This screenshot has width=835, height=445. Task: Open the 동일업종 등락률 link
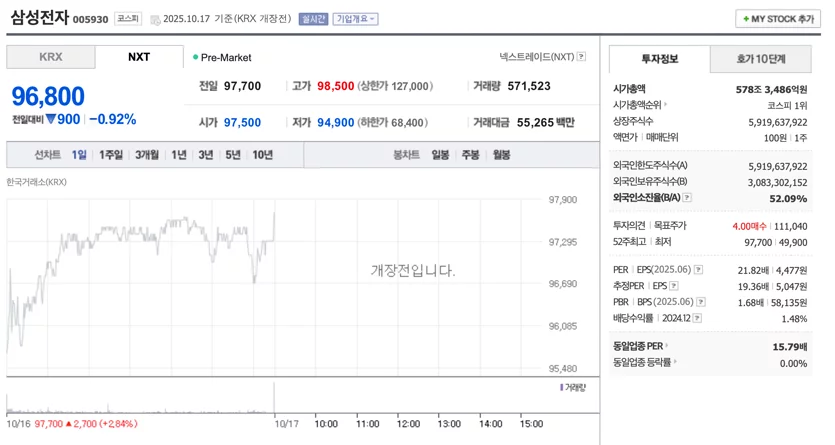[644, 362]
